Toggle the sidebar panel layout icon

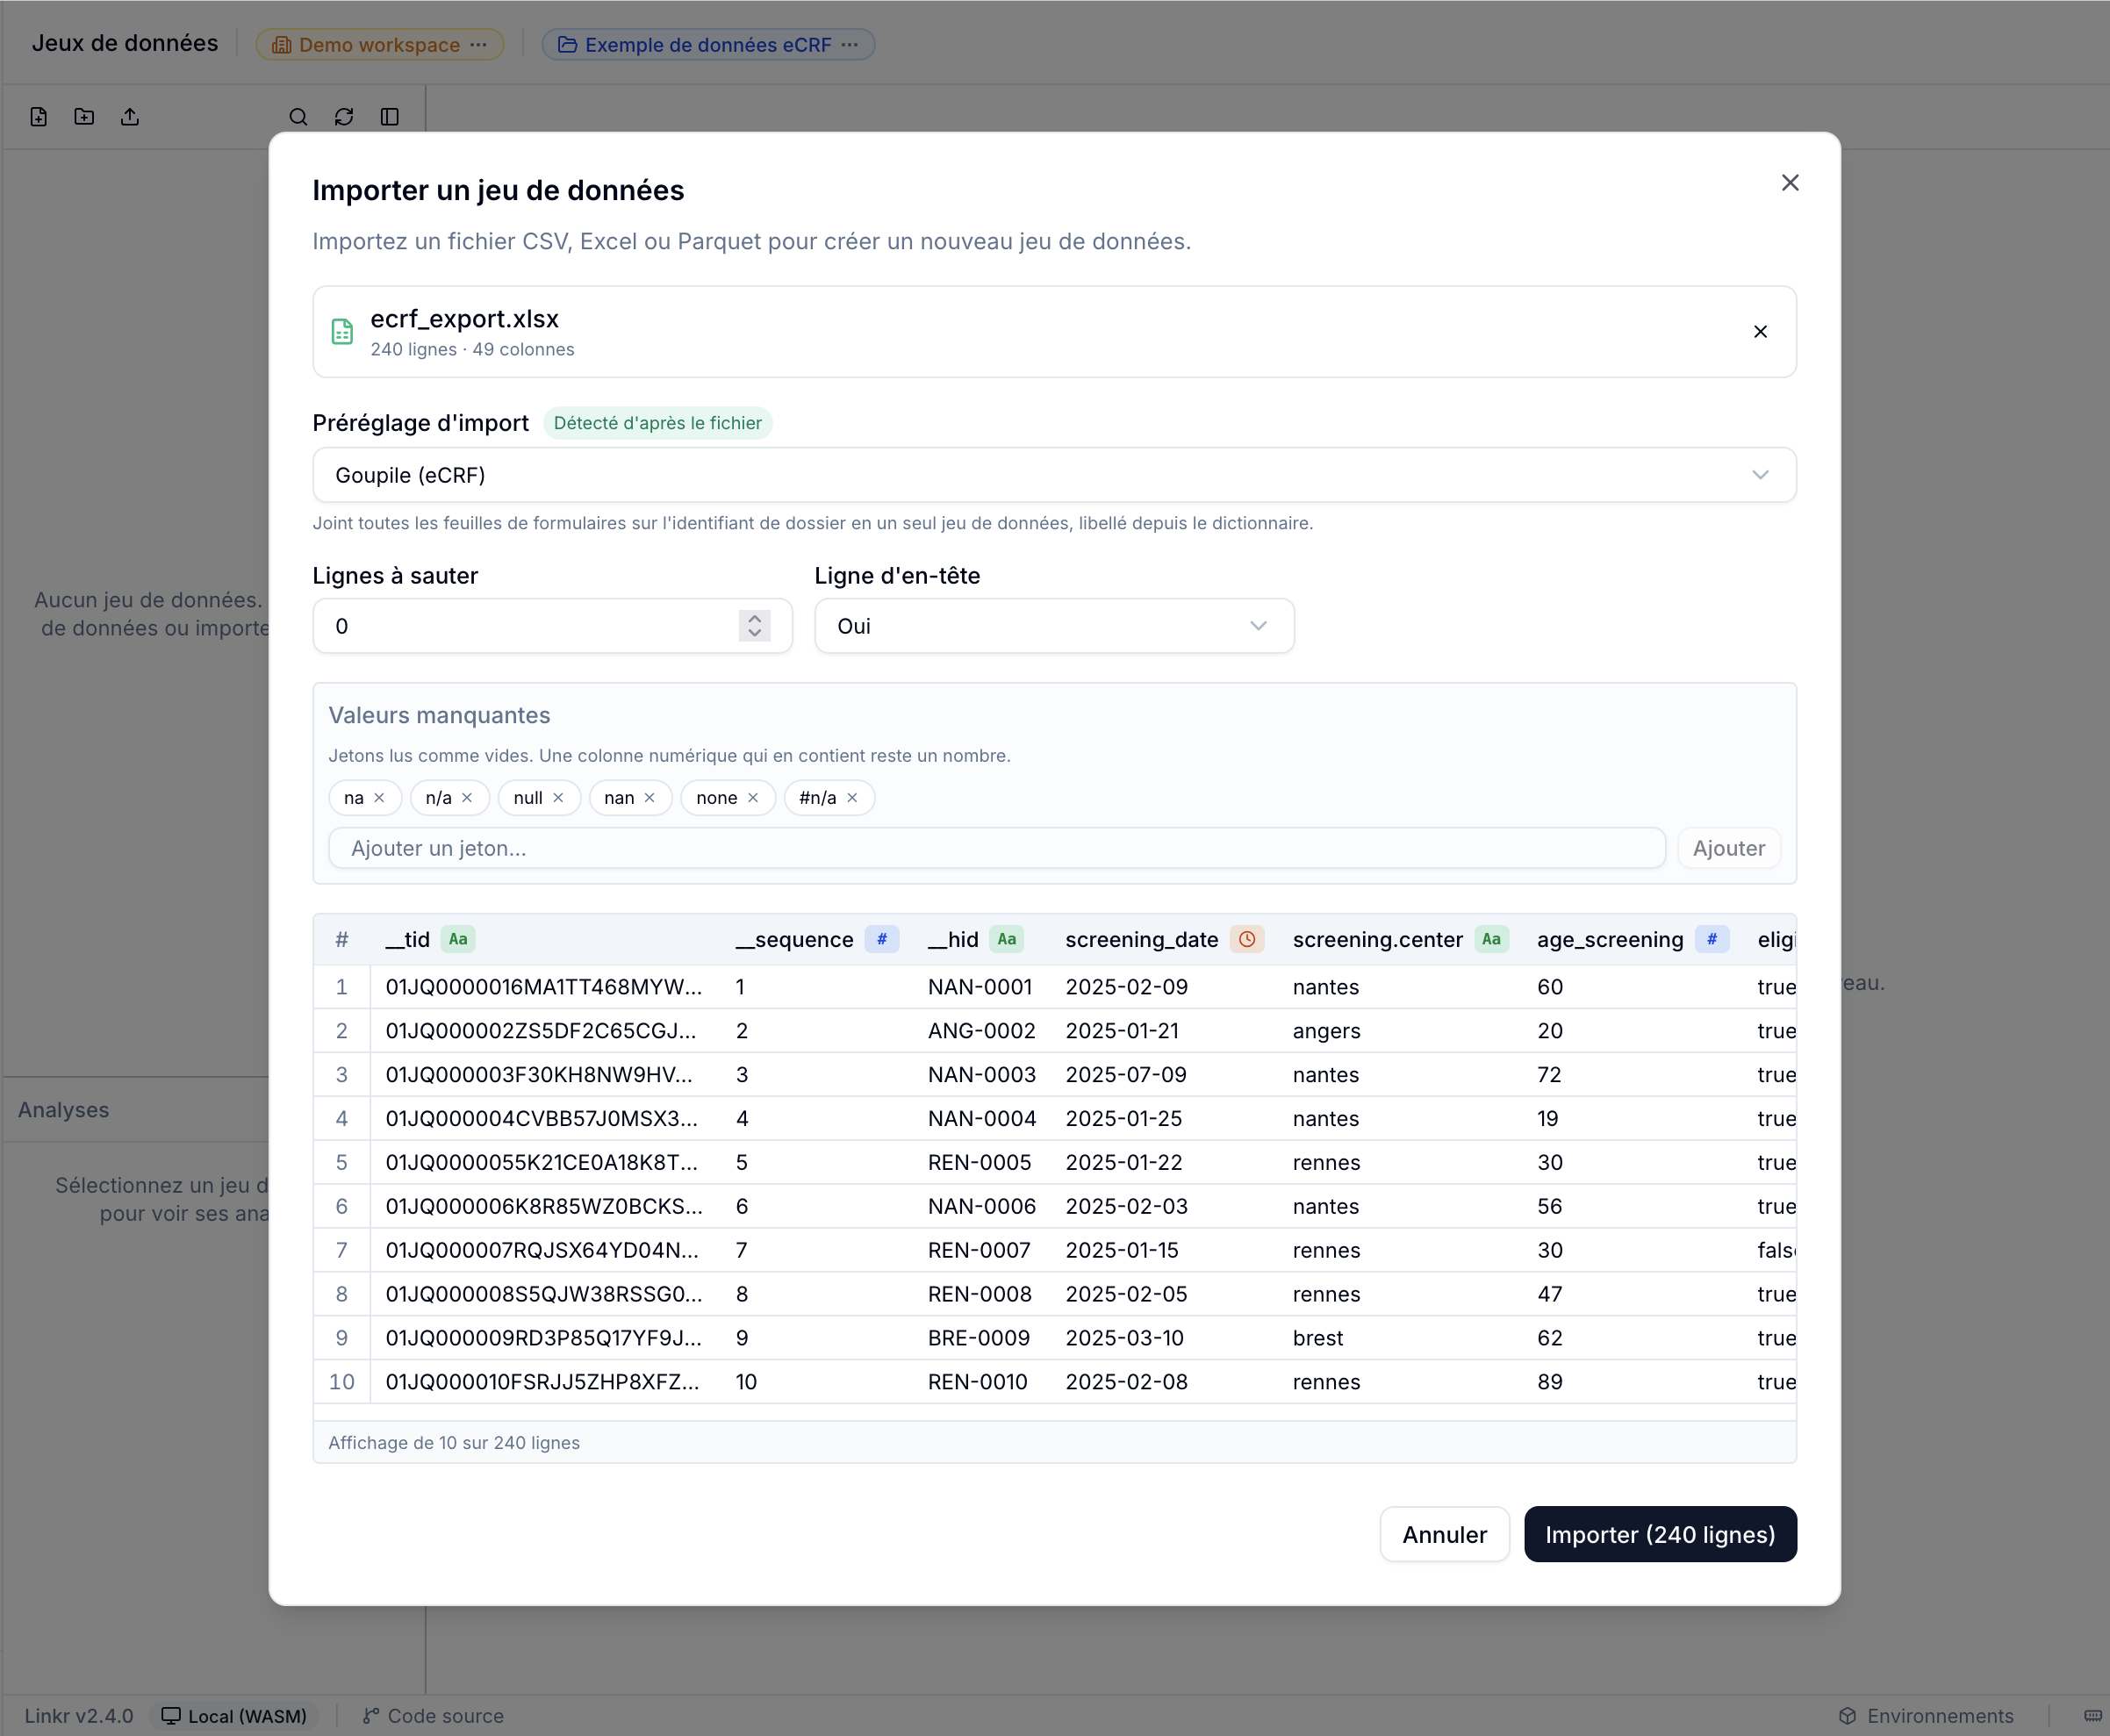click(x=390, y=117)
